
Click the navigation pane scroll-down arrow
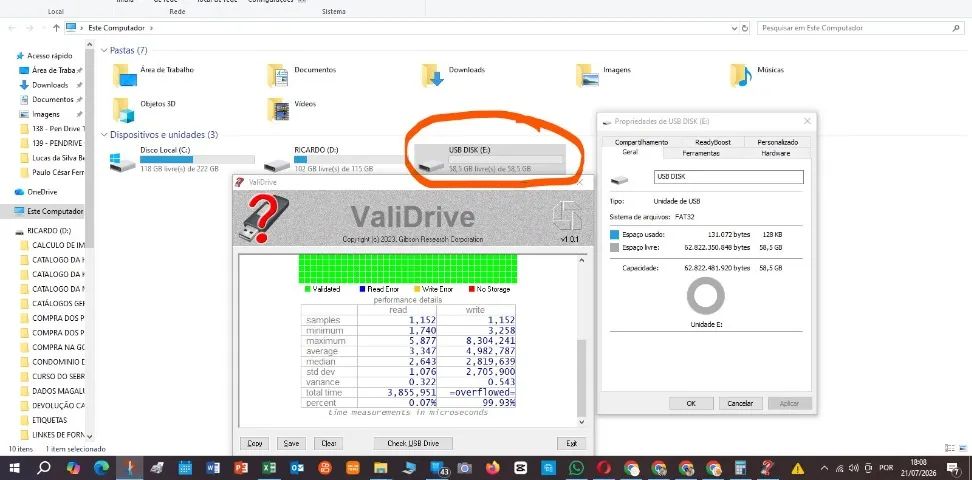click(89, 436)
